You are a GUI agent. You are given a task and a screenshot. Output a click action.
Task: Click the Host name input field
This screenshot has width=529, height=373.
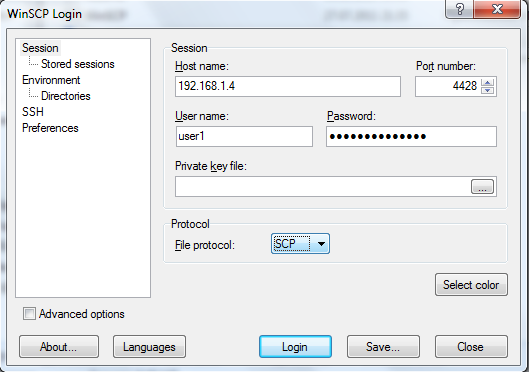pos(288,86)
